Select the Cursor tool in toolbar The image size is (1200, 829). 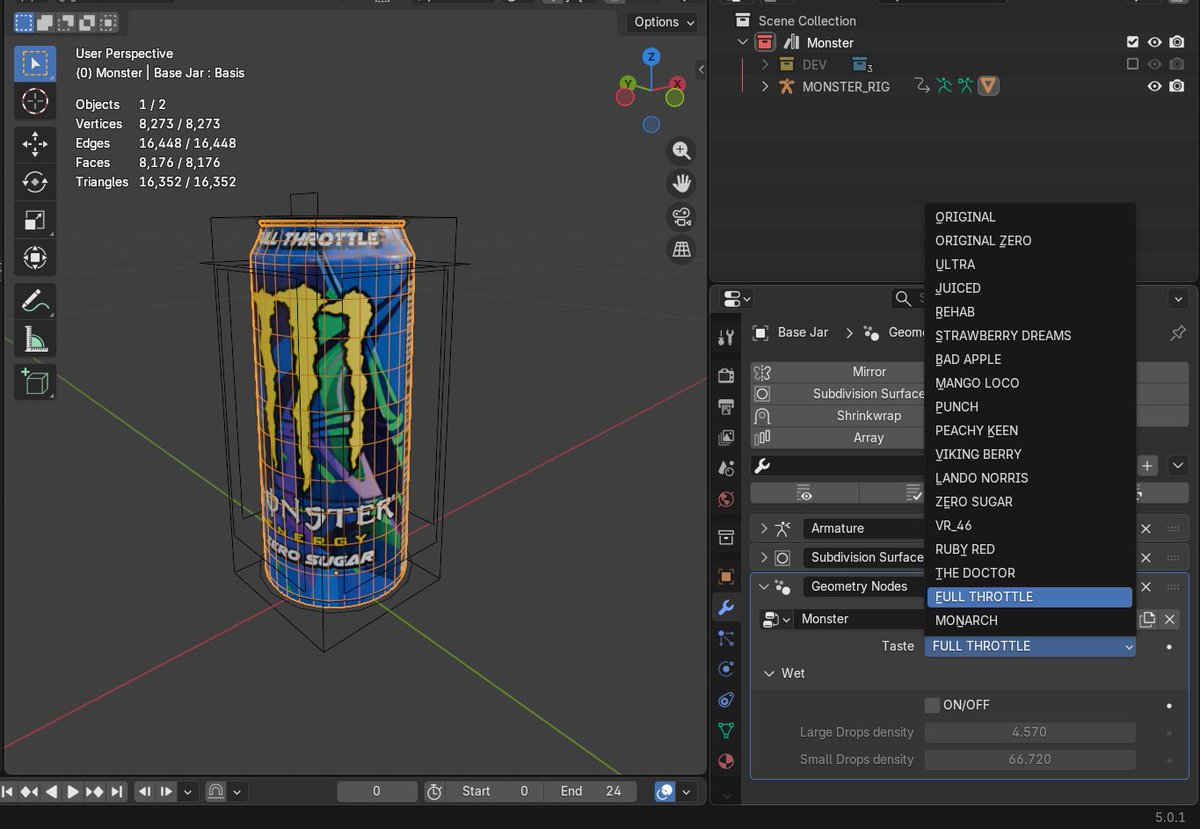coord(35,102)
